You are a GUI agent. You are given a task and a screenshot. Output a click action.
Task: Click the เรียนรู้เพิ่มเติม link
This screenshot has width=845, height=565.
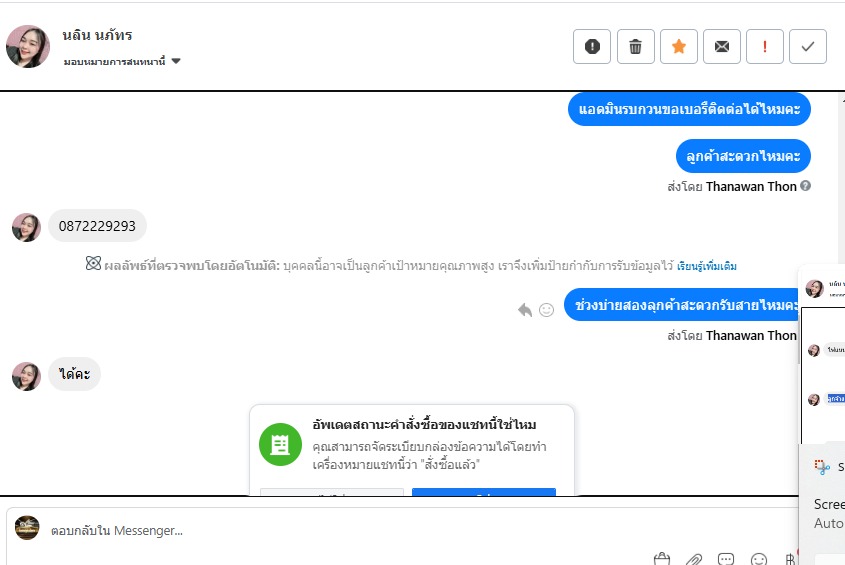[706, 266]
